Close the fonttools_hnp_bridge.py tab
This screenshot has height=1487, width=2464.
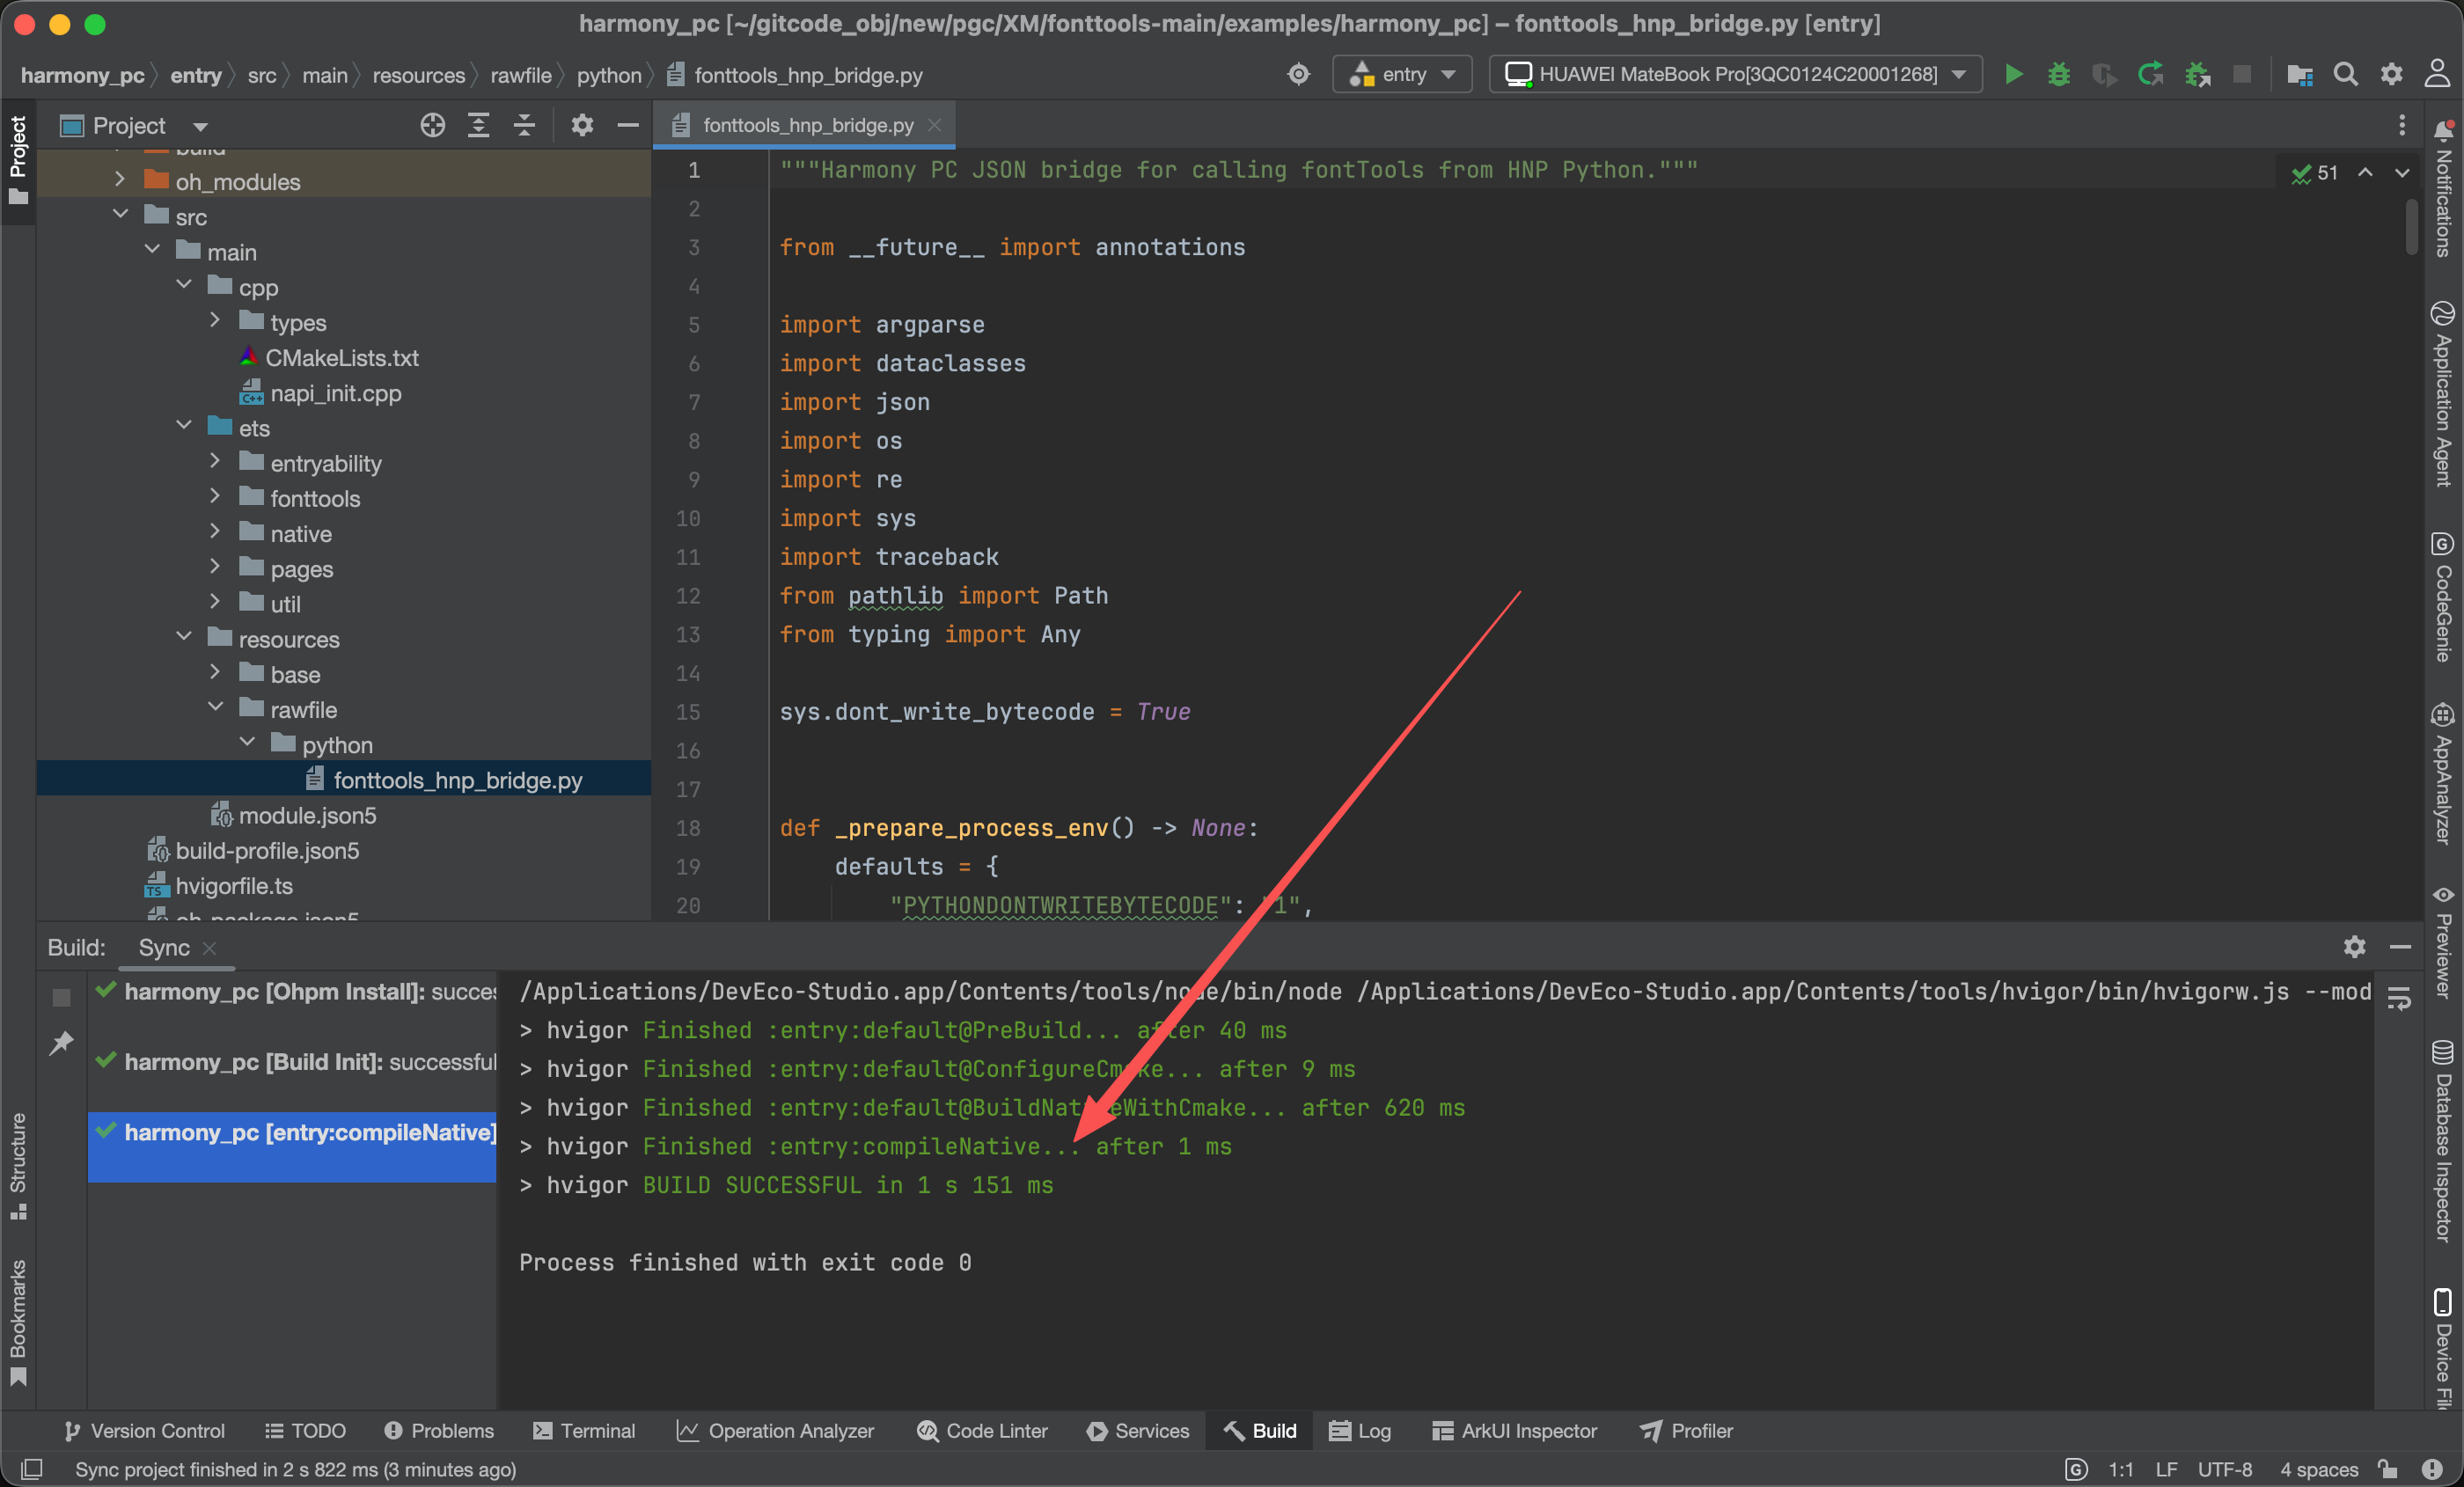[934, 125]
